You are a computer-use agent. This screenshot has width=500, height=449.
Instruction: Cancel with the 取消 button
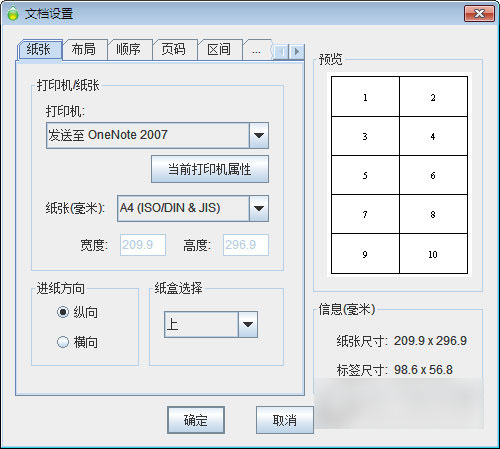point(285,420)
